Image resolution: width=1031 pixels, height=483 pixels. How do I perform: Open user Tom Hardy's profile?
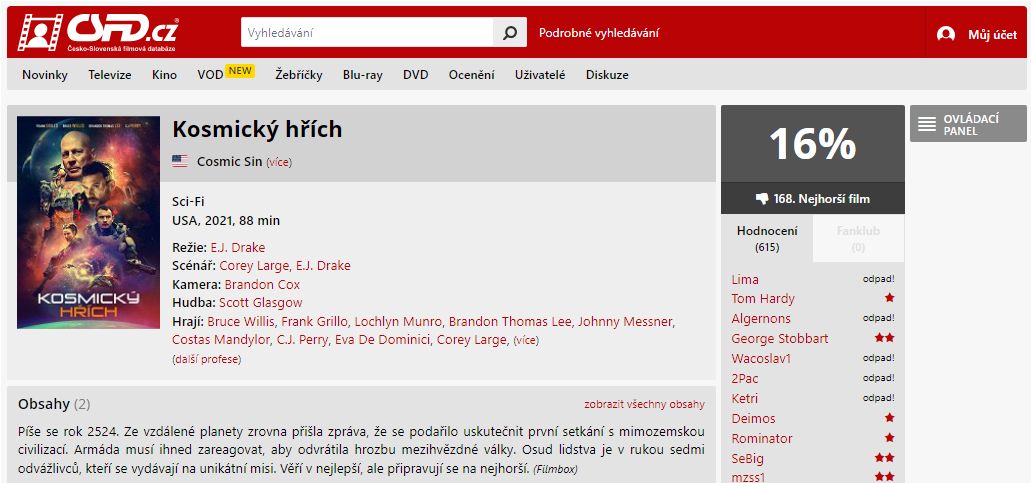[763, 299]
